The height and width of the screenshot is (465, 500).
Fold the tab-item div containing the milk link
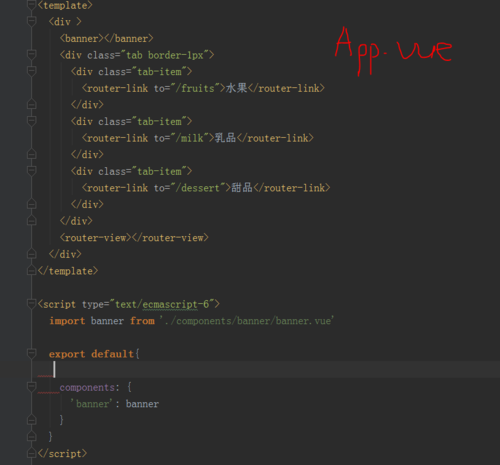tap(31, 121)
